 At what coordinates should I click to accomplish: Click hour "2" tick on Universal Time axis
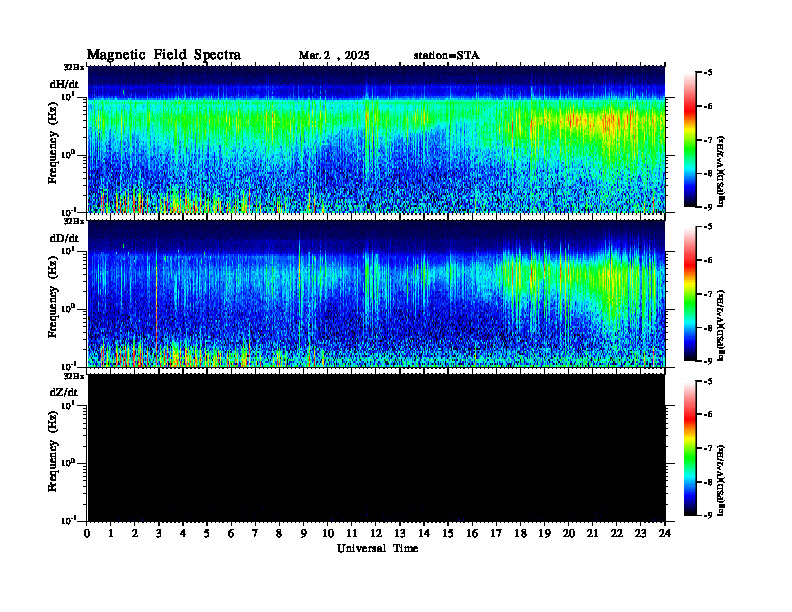(x=135, y=534)
